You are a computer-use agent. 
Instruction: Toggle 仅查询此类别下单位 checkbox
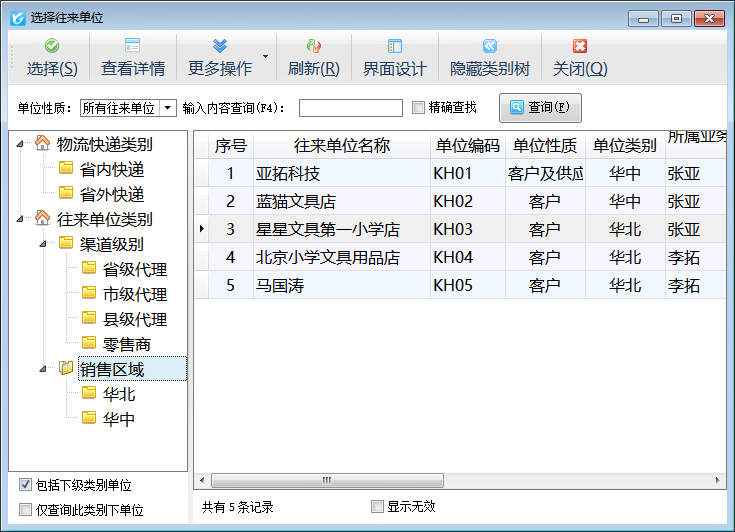click(26, 510)
